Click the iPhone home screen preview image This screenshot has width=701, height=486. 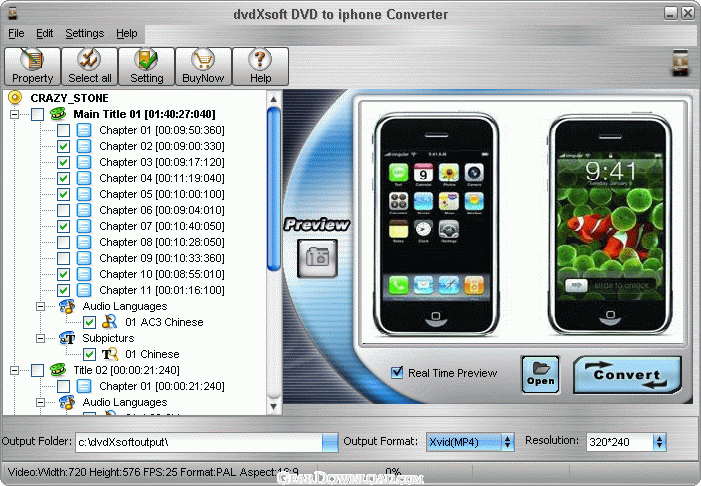436,225
